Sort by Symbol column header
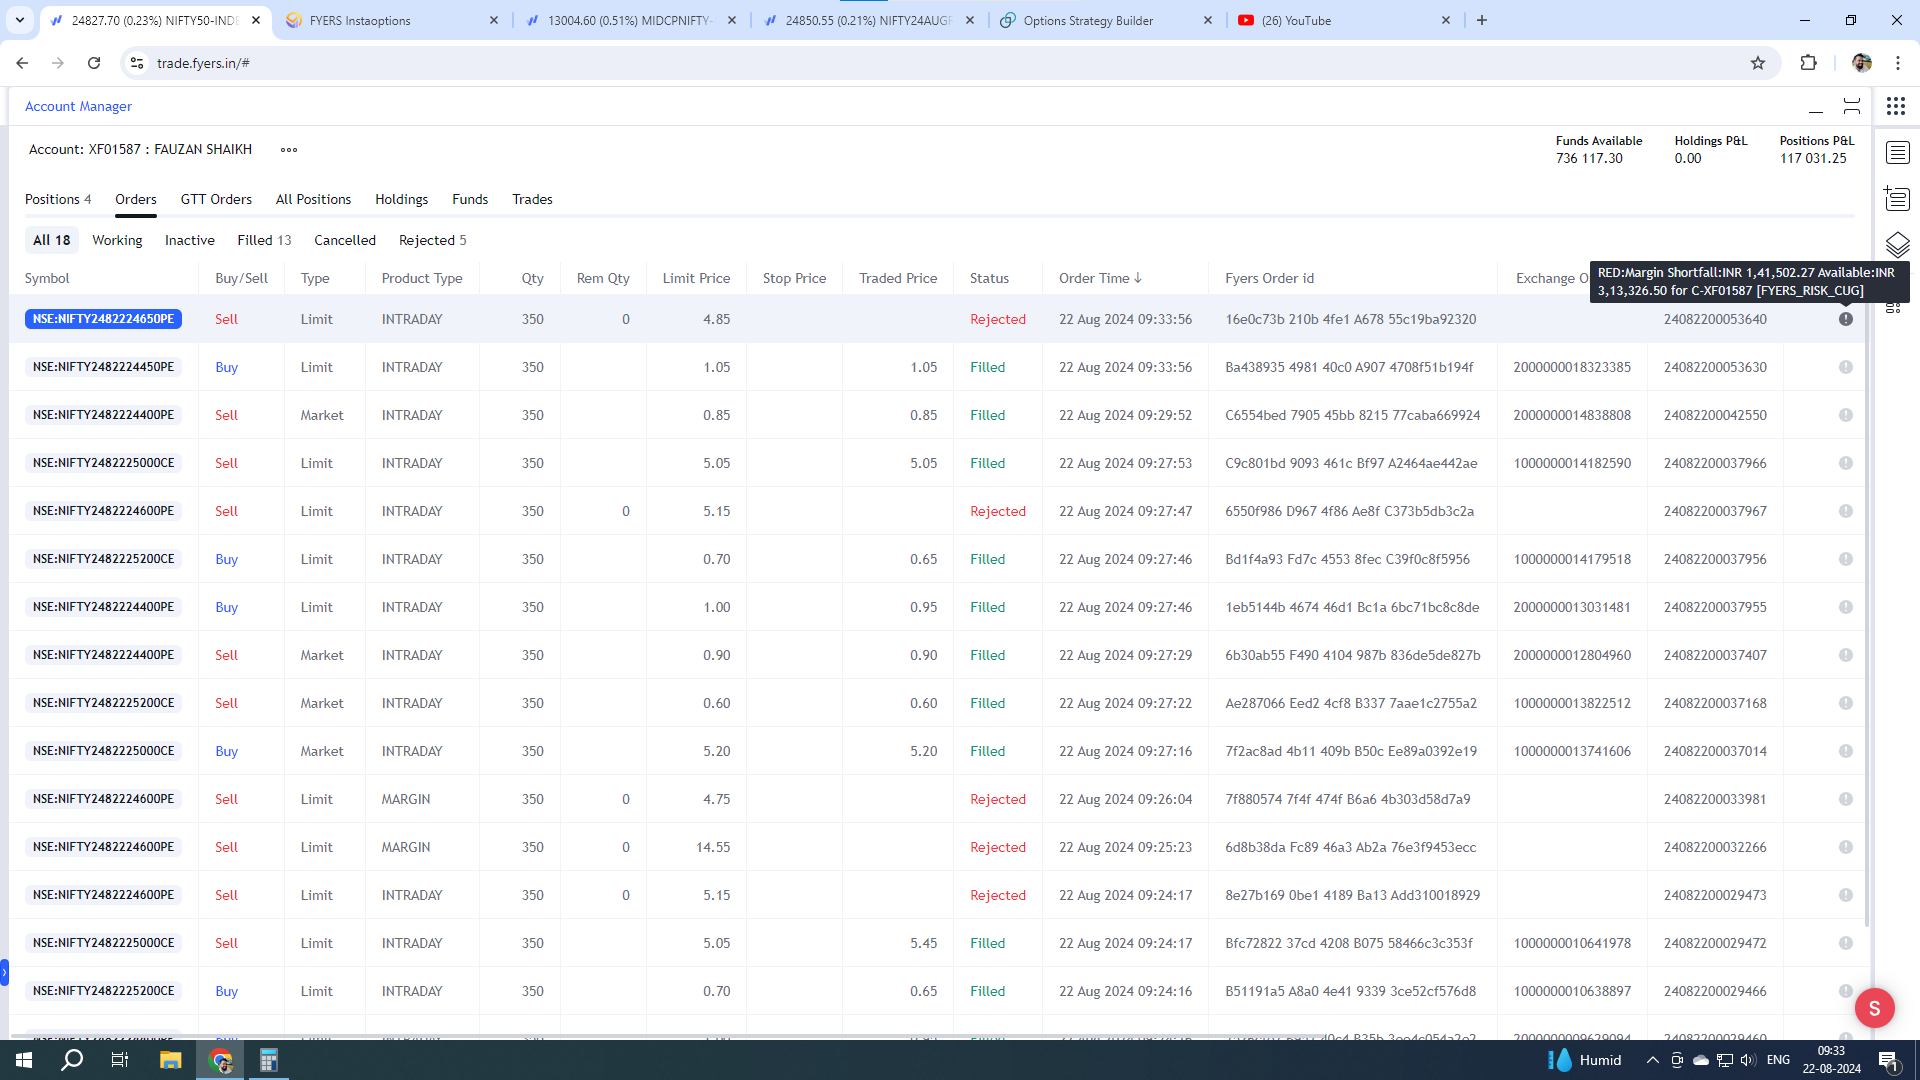The width and height of the screenshot is (1920, 1080). tap(47, 278)
